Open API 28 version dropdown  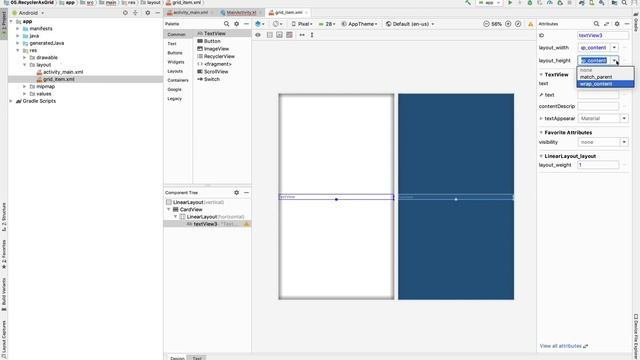tap(327, 24)
